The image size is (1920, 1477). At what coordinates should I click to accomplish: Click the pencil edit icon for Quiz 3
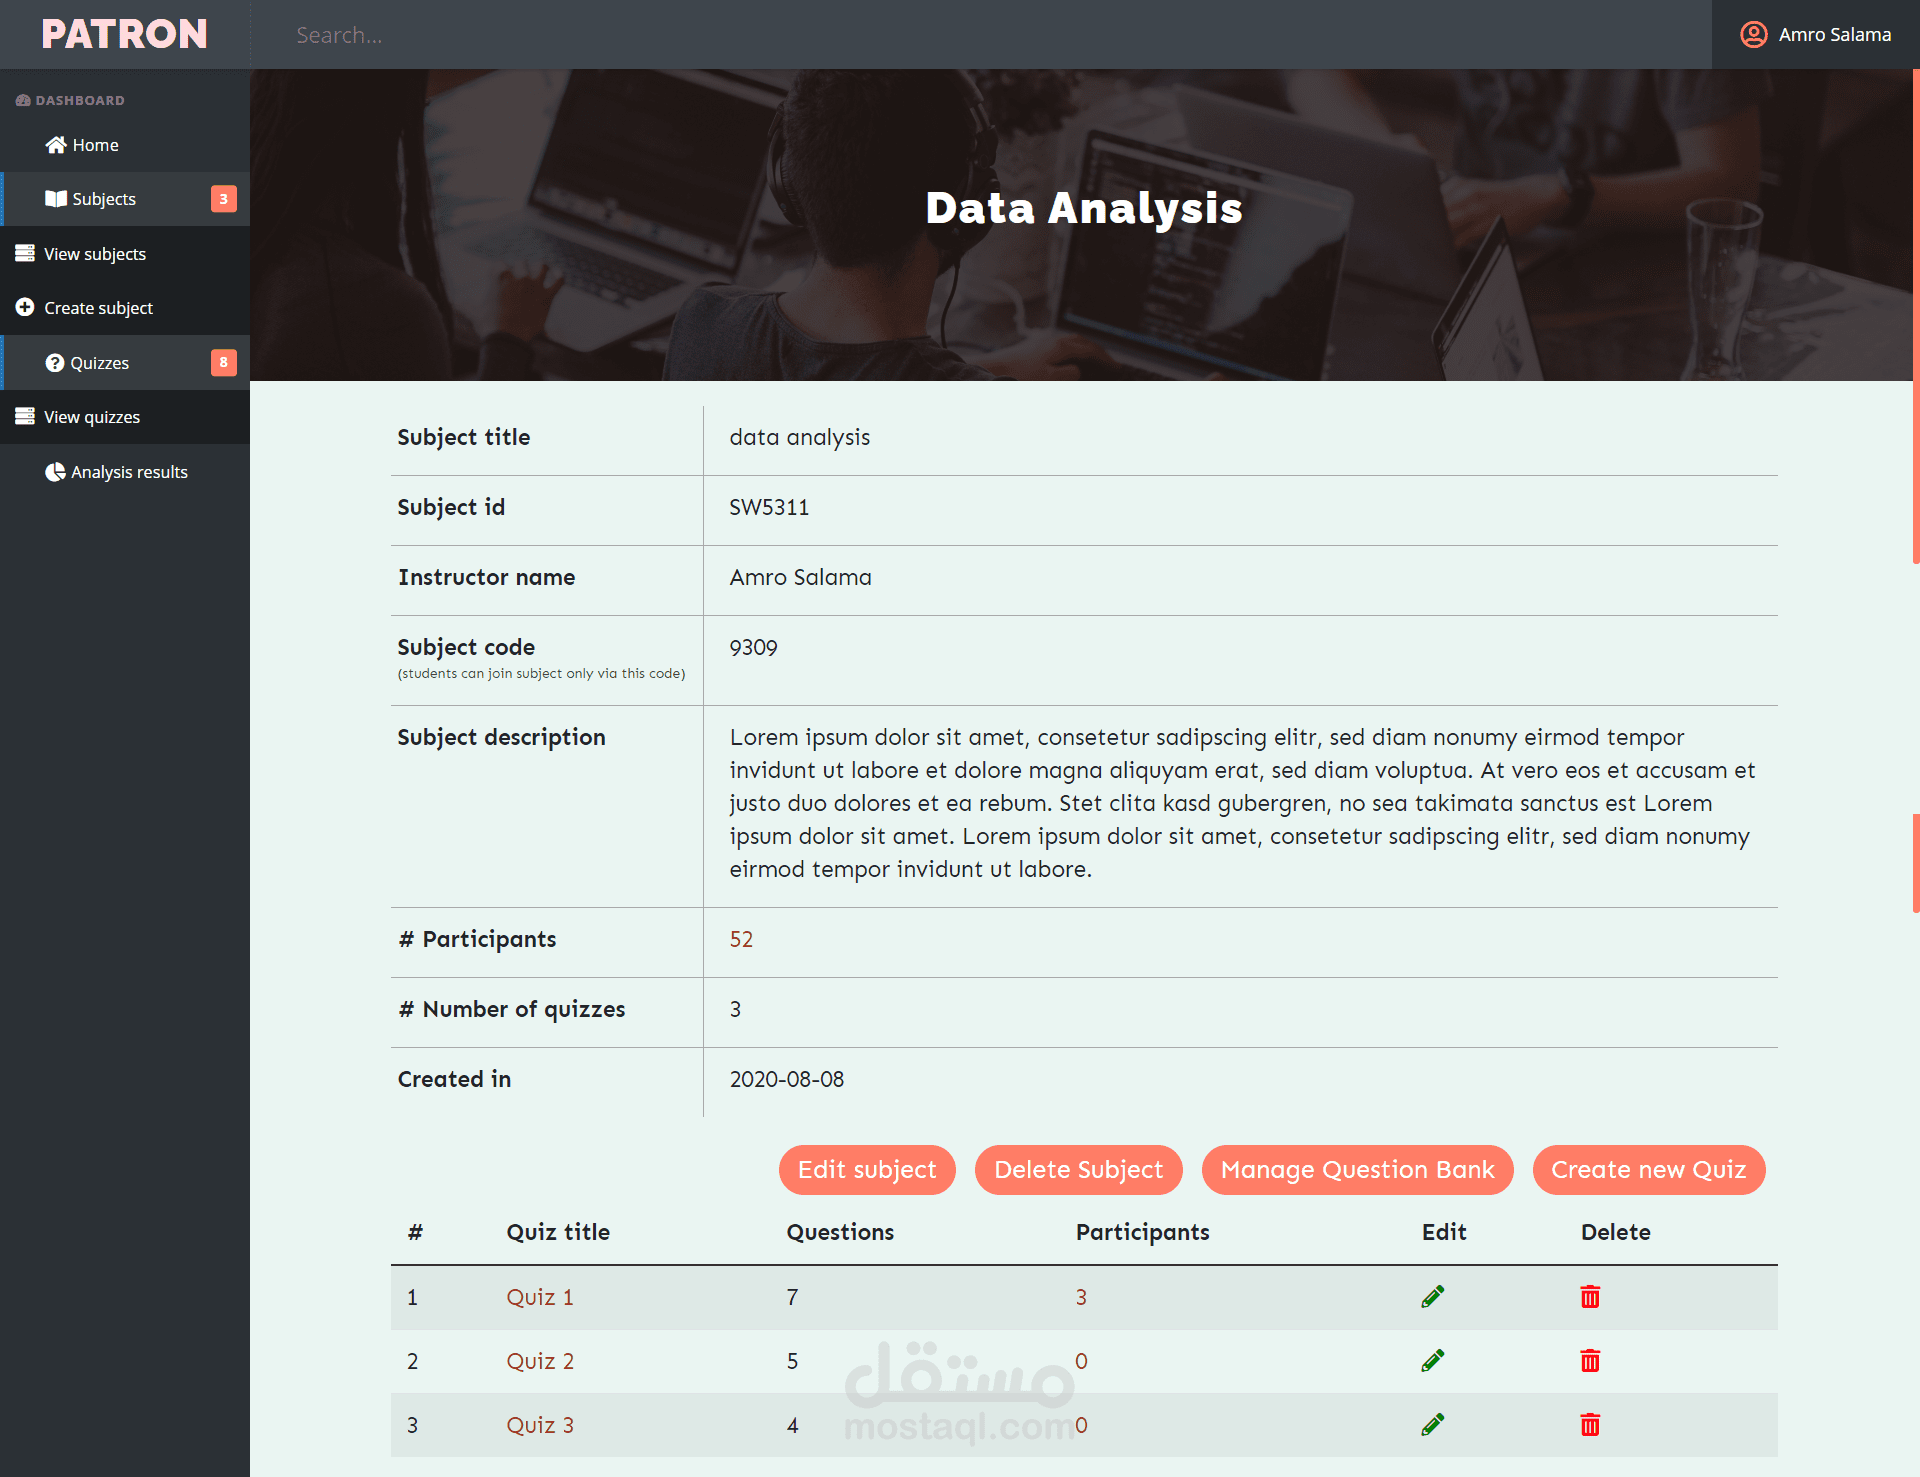(x=1432, y=1425)
